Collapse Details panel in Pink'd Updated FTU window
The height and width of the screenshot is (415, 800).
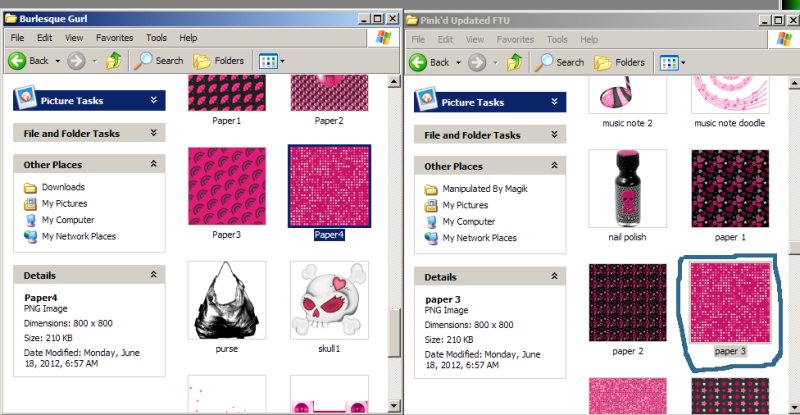(x=555, y=276)
